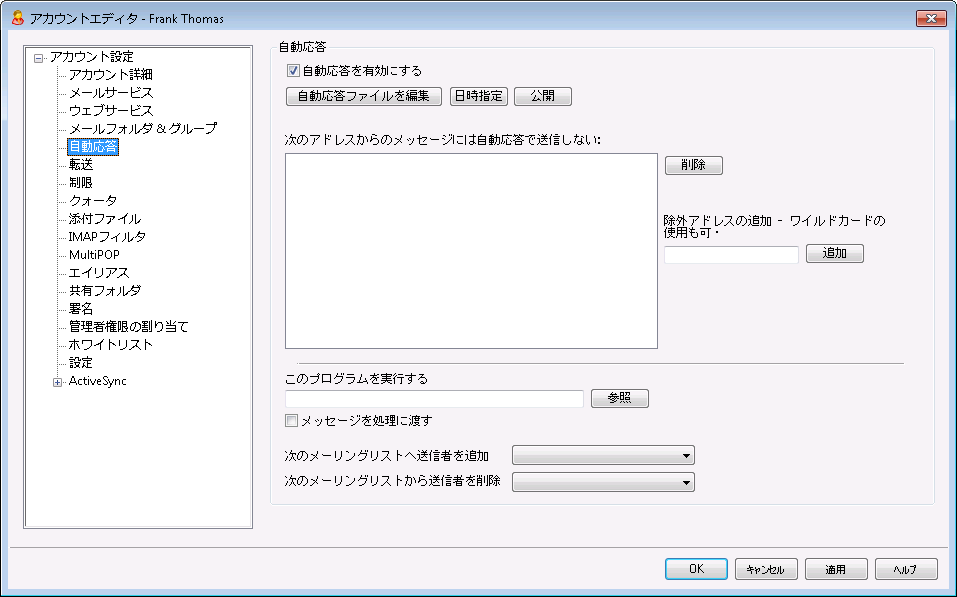This screenshot has width=957, height=597.
Task: Open the IMAPフィルタ settings page
Action: pyautogui.click(x=107, y=237)
